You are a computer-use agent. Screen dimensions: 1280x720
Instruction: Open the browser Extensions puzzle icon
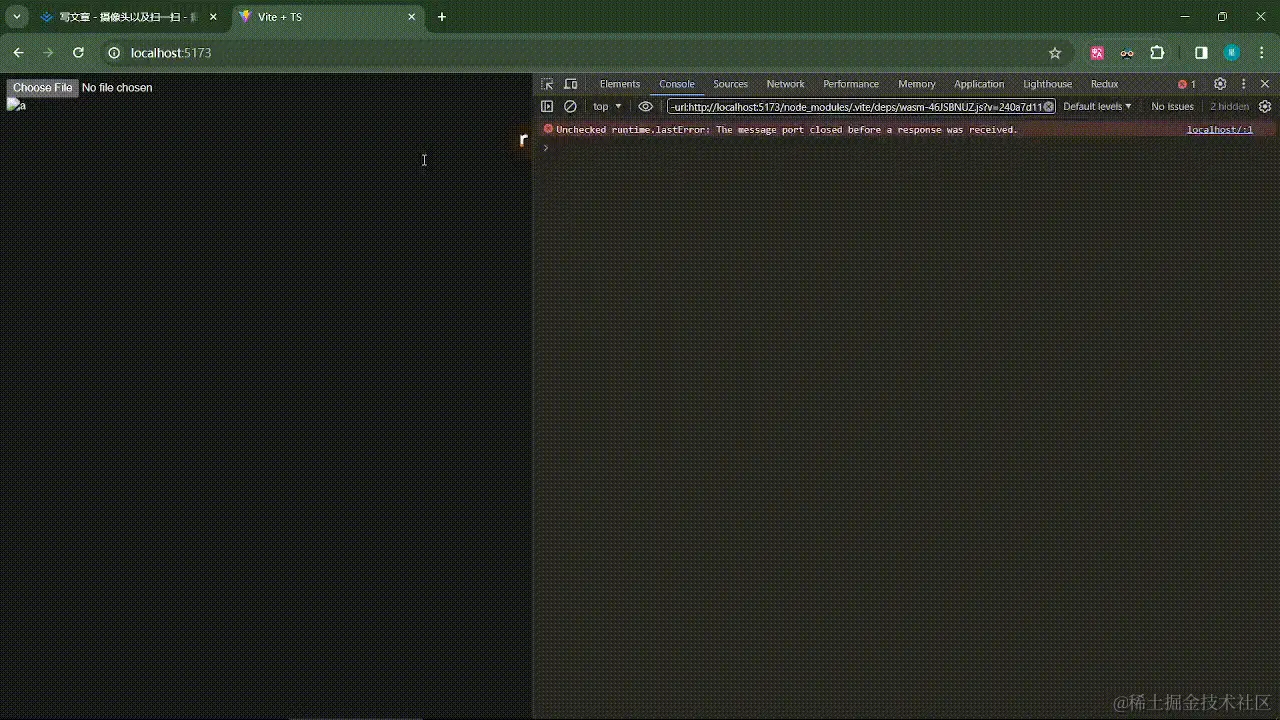(x=1158, y=52)
